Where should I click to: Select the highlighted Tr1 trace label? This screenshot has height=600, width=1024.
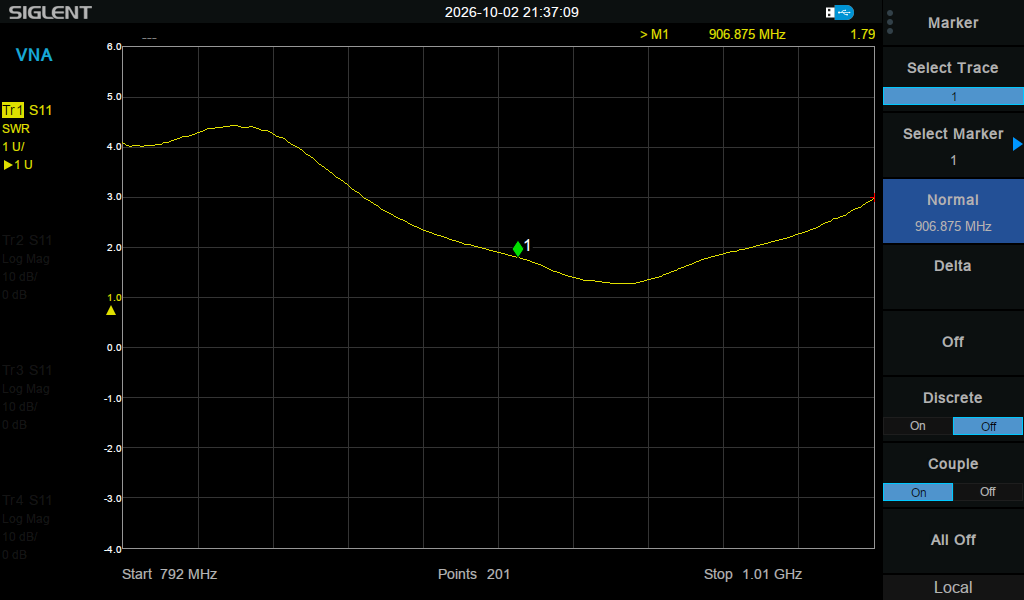[x=12, y=110]
